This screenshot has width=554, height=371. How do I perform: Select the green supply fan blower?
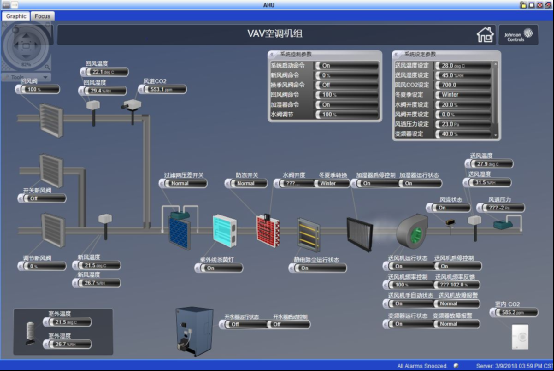412,231
